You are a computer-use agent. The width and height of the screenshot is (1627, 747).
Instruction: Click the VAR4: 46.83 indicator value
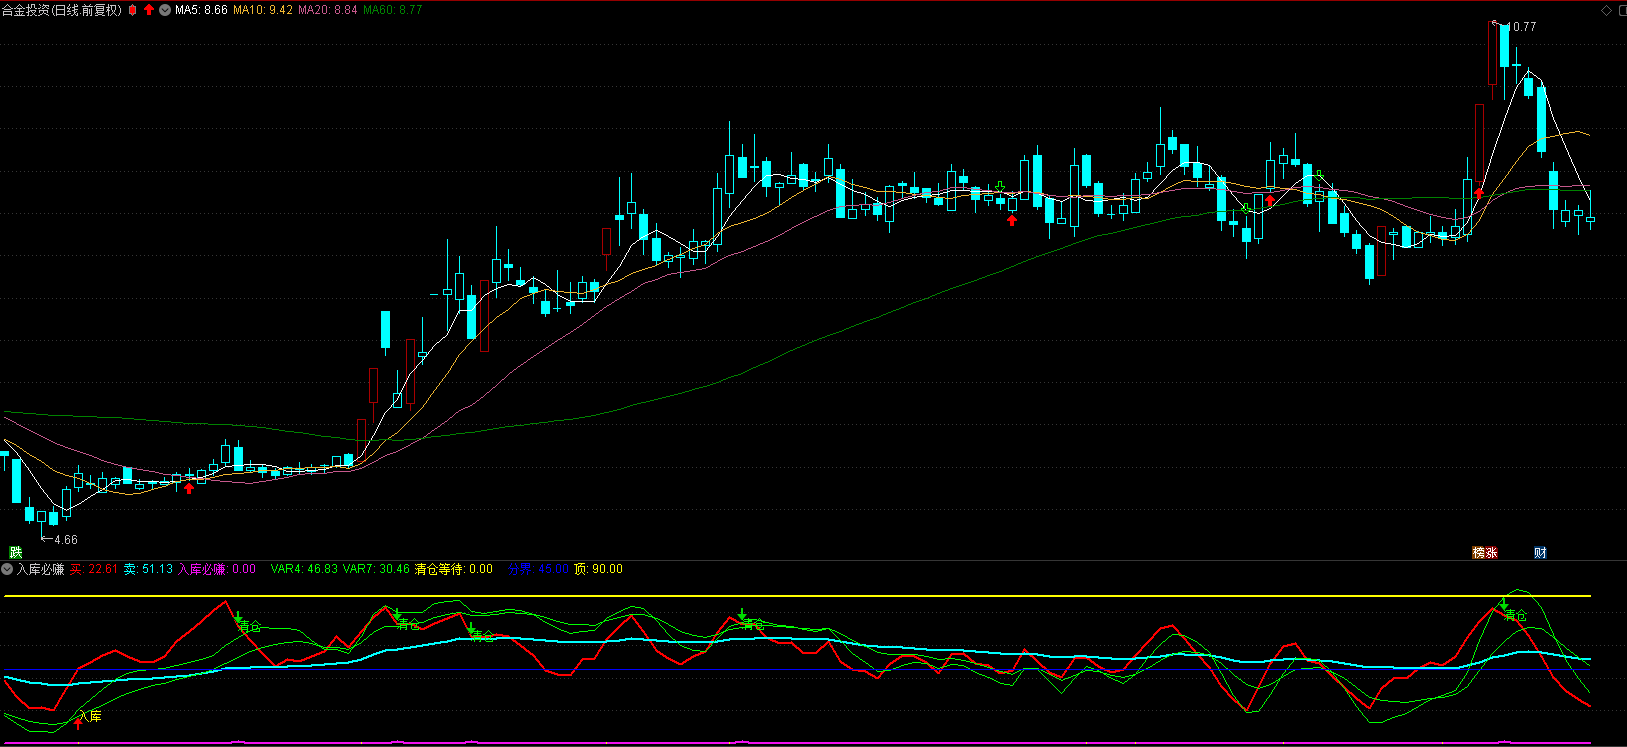click(304, 569)
